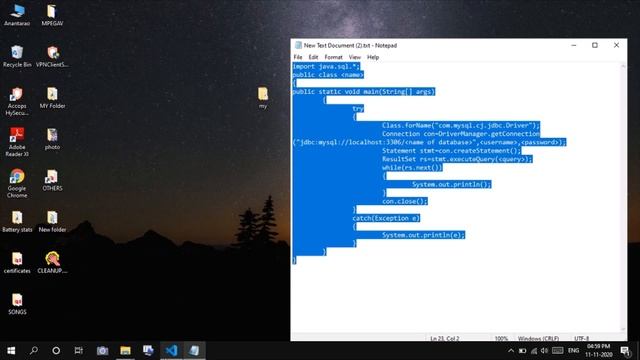This screenshot has height=360, width=640.
Task: Open Notepad's Format menu
Action: coord(333,57)
